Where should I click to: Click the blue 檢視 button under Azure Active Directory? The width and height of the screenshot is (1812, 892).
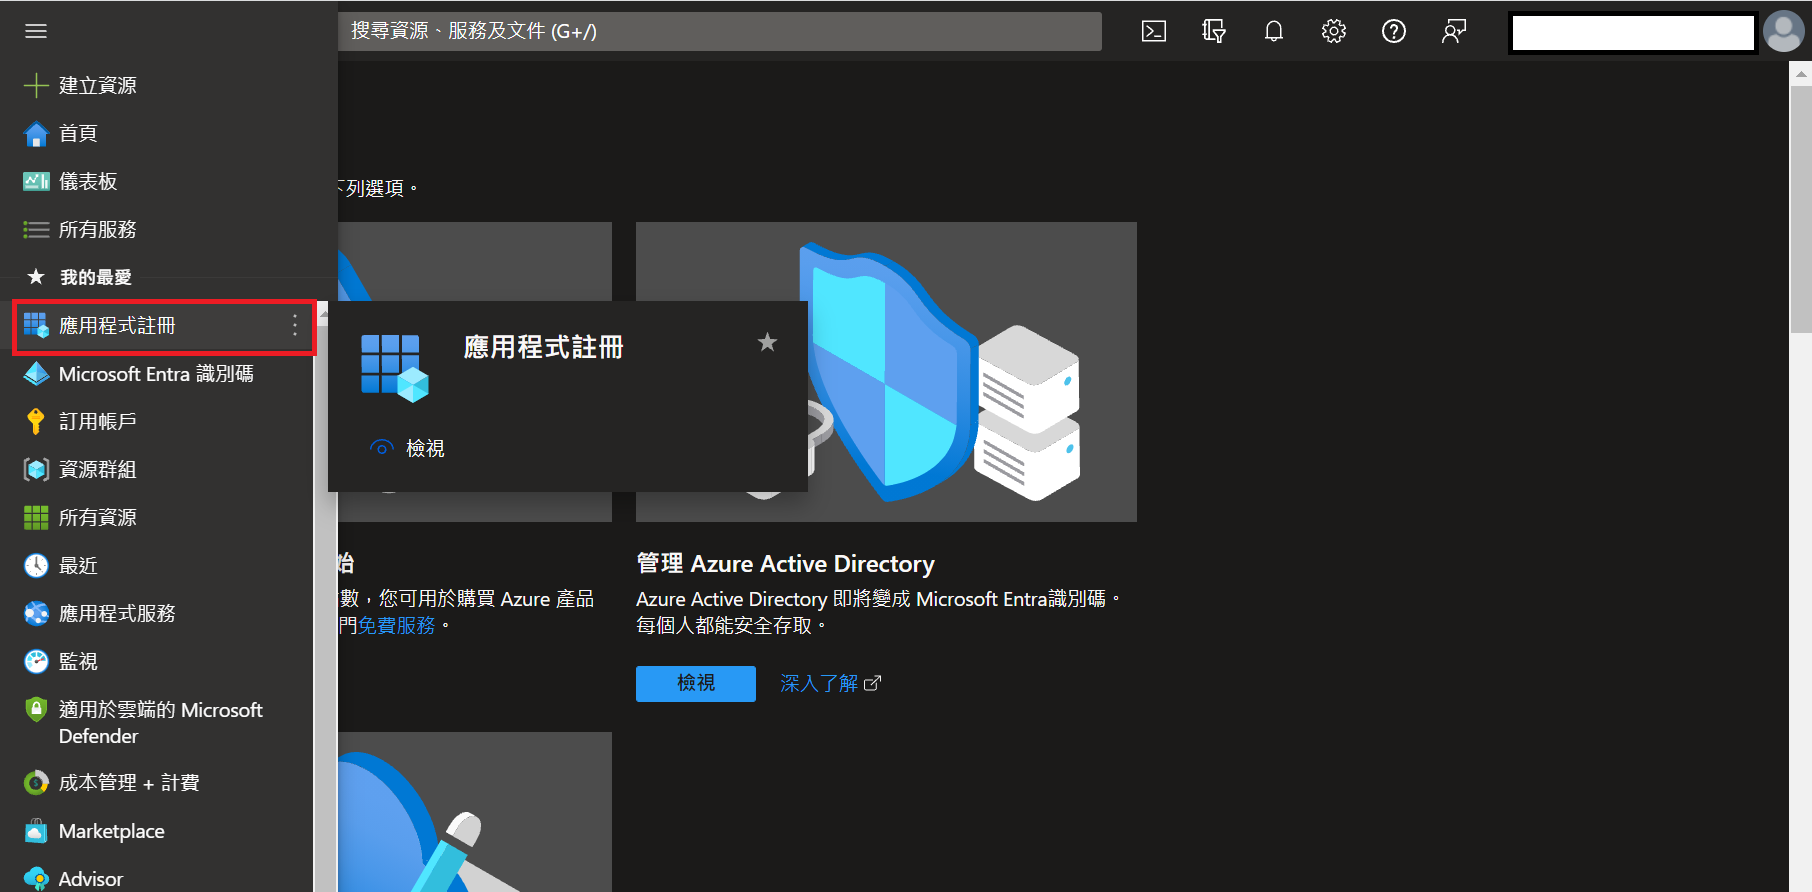point(696,683)
